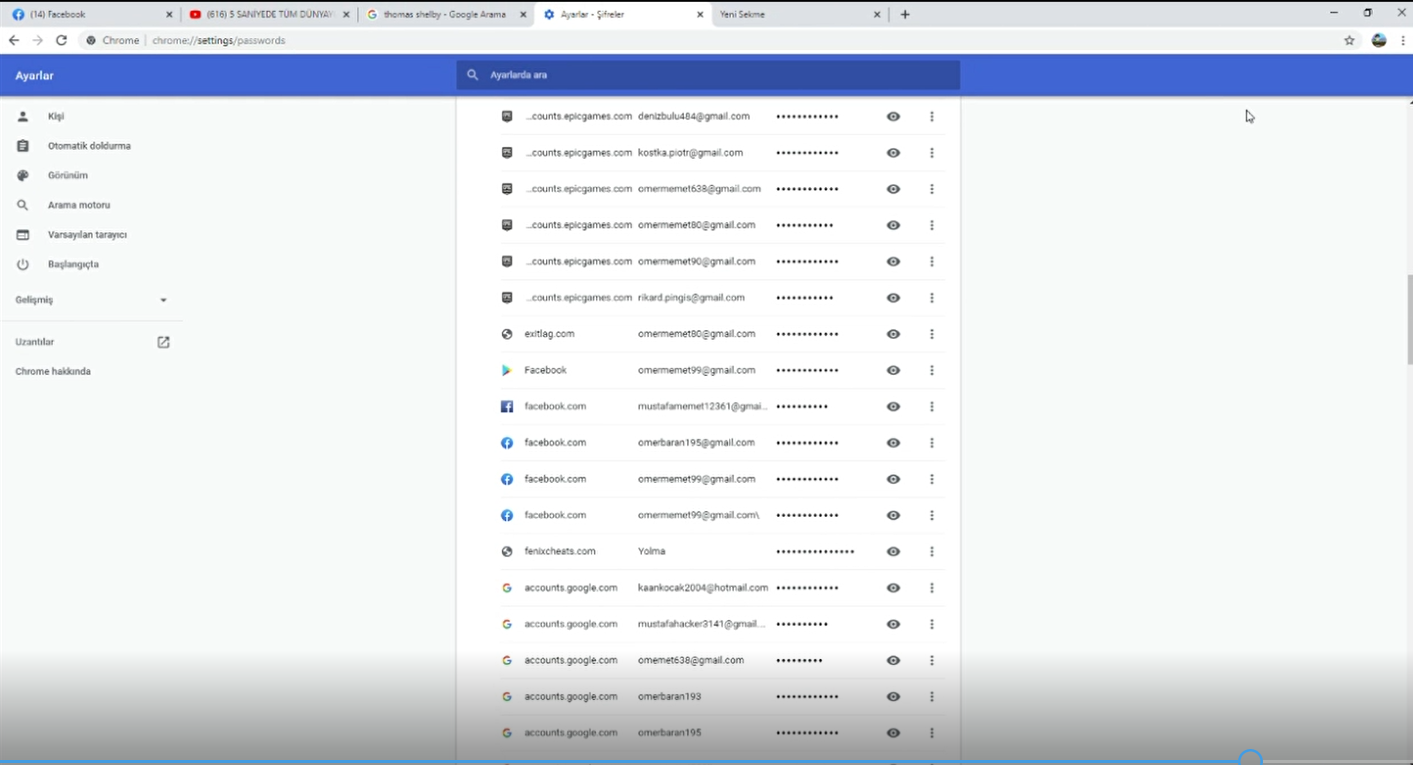This screenshot has width=1413, height=765.
Task: Expand the Gelişmiş section in sidebar
Action: (91, 300)
